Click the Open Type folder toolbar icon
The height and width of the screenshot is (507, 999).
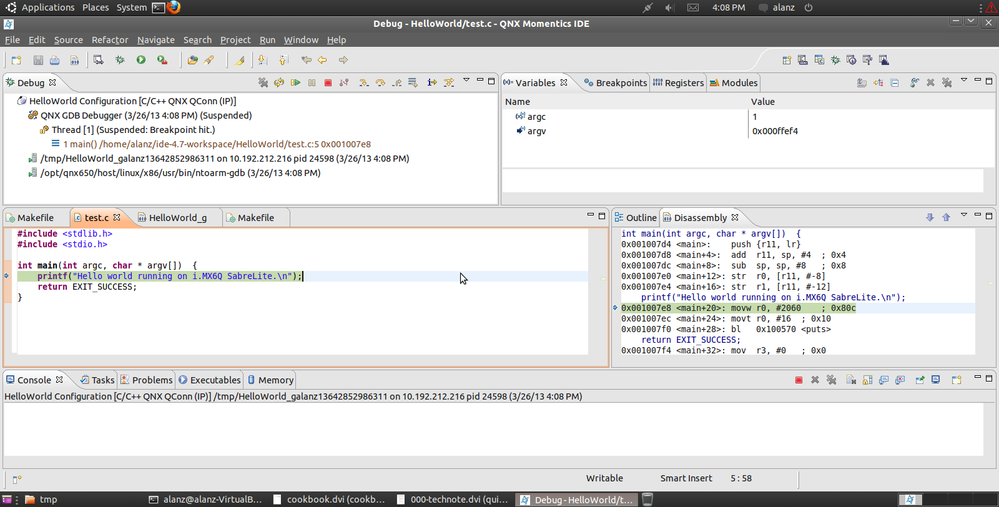[x=192, y=60]
